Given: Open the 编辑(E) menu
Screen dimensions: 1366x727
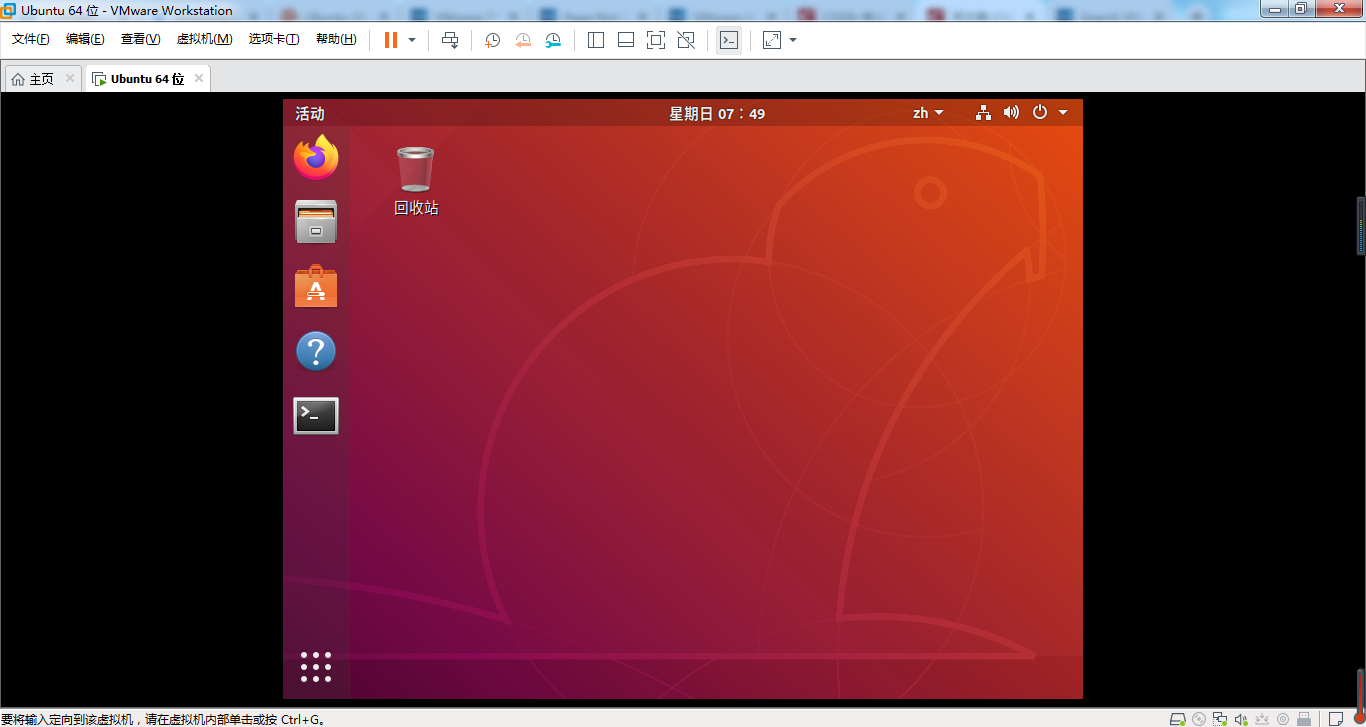Looking at the screenshot, I should (85, 39).
